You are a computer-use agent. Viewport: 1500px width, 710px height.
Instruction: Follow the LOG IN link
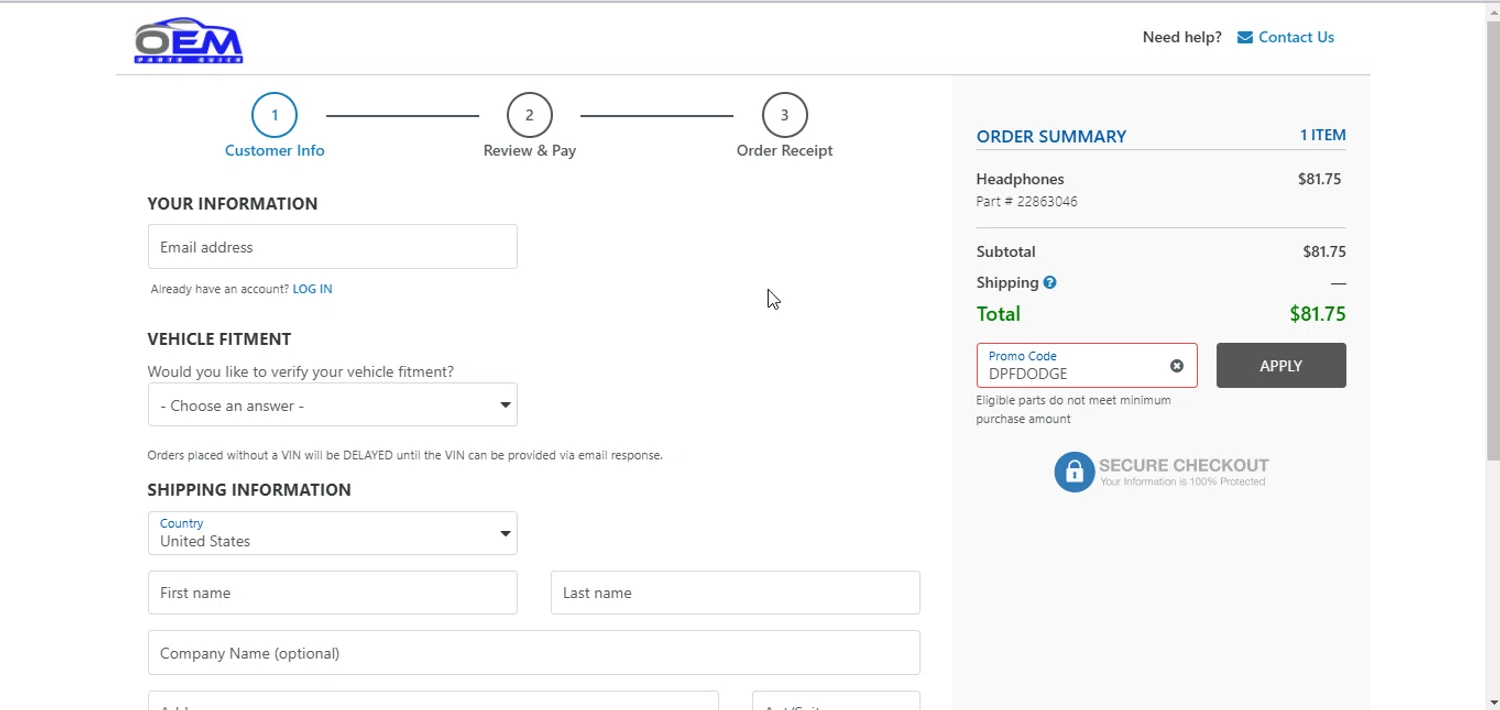(x=312, y=289)
